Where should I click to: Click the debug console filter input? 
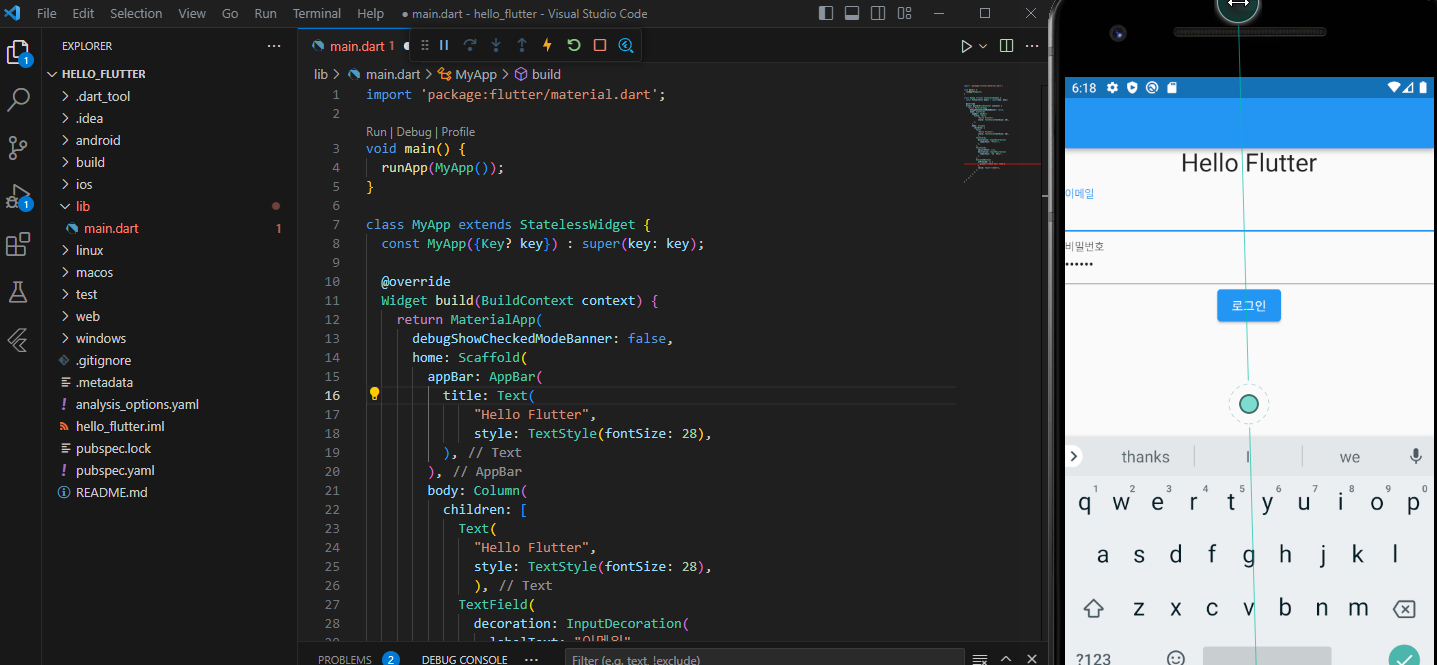765,659
